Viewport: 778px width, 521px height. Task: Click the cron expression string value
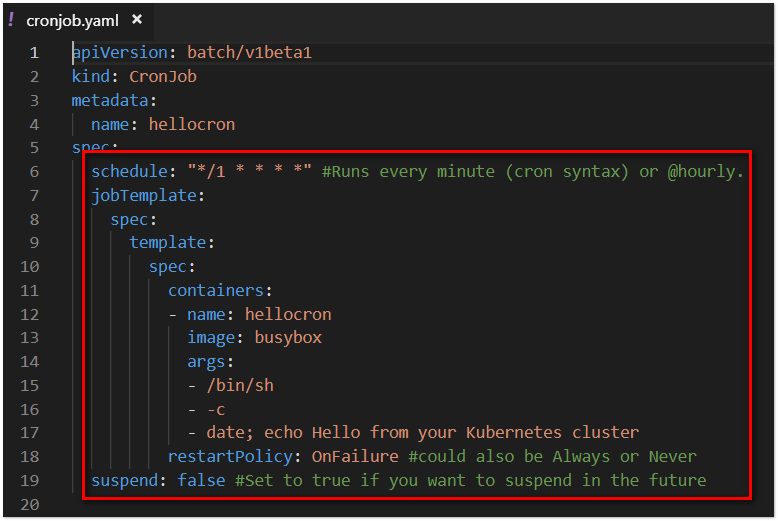(250, 171)
